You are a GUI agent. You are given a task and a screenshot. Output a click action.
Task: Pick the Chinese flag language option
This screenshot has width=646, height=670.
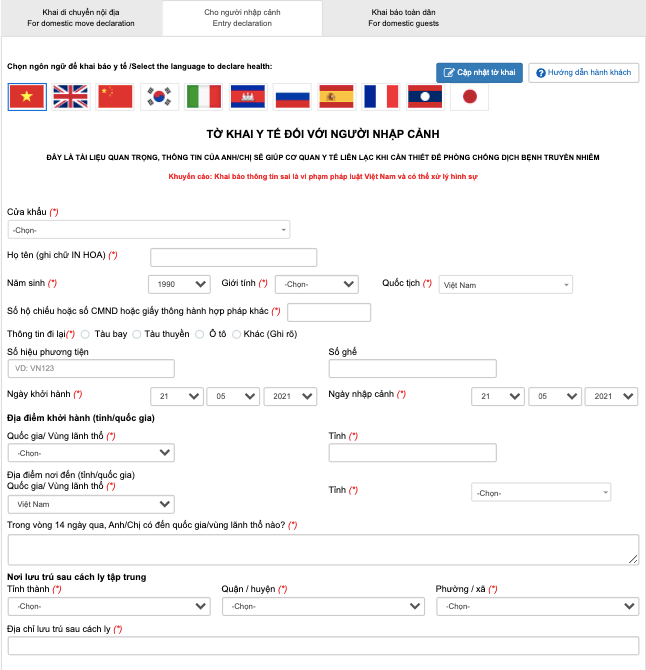click(115, 97)
